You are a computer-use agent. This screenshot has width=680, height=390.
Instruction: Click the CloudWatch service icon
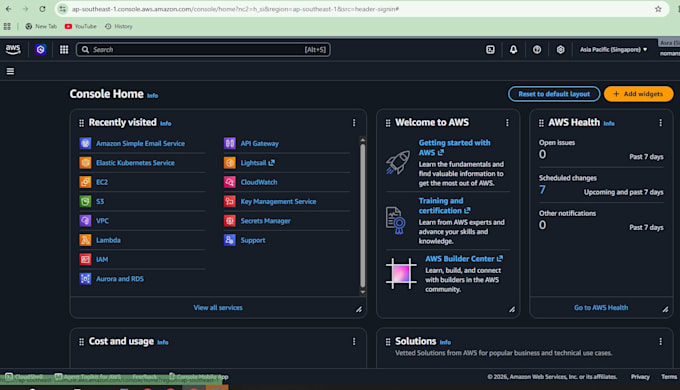(x=230, y=182)
